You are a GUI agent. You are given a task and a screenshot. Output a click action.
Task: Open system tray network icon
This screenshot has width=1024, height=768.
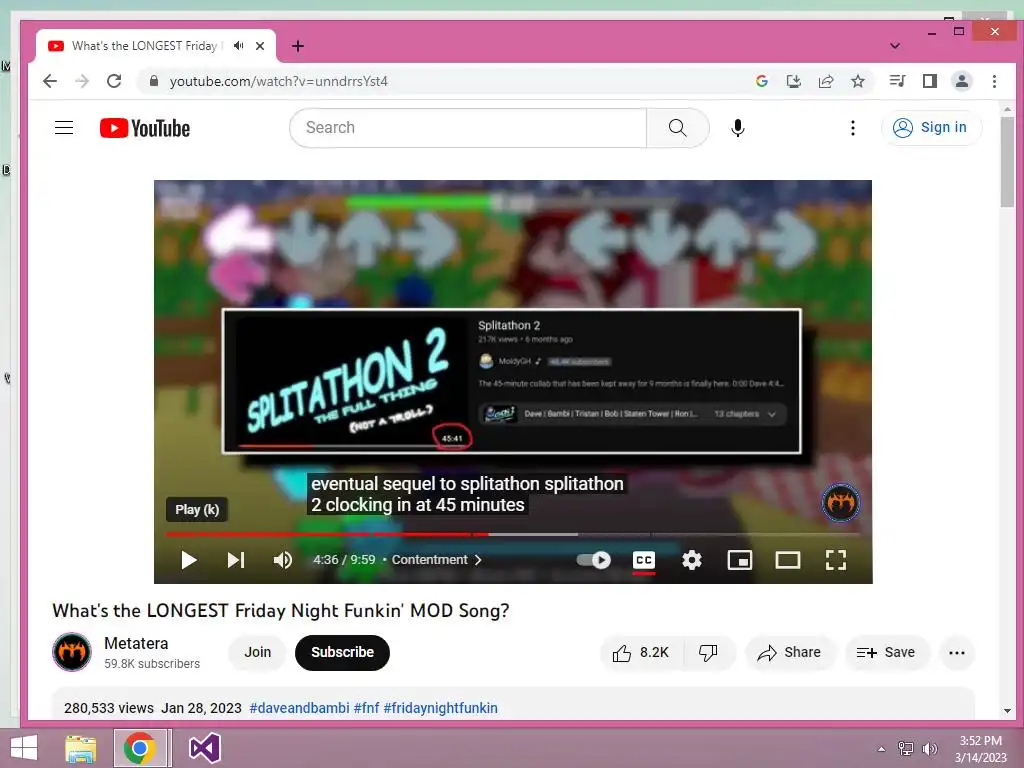pos(906,749)
